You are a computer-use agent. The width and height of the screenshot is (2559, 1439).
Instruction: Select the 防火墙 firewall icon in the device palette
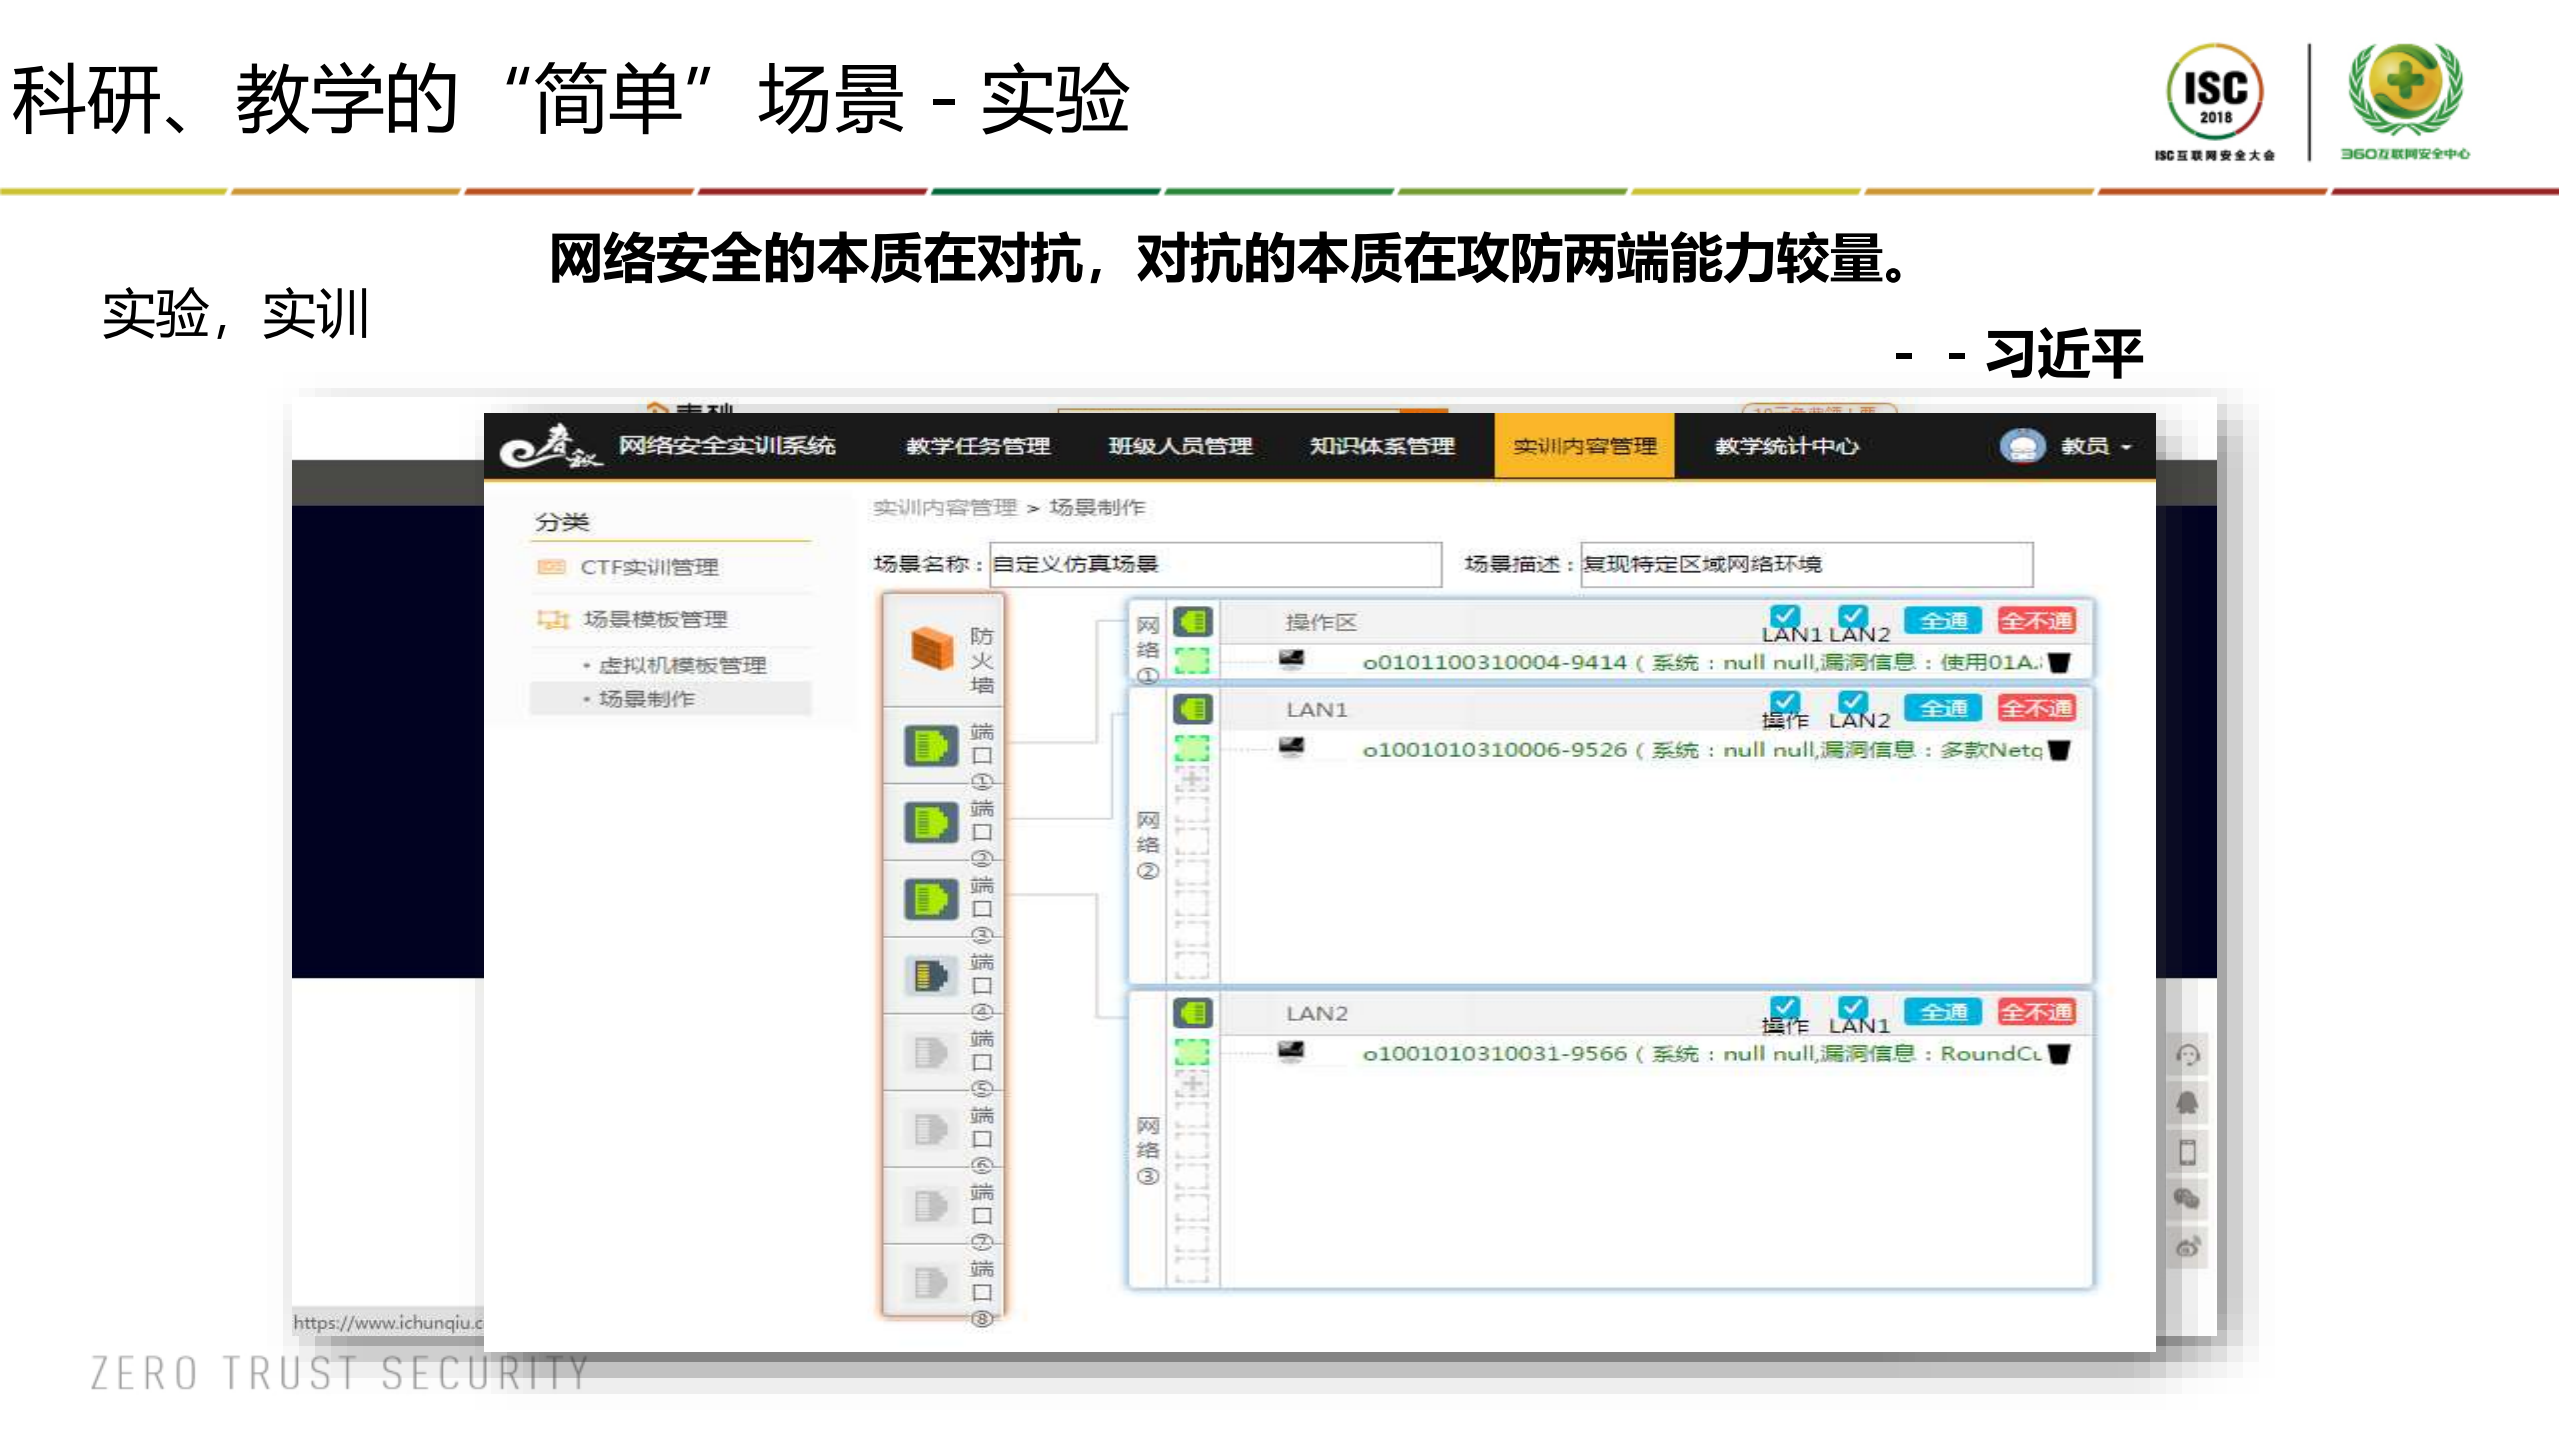[930, 648]
